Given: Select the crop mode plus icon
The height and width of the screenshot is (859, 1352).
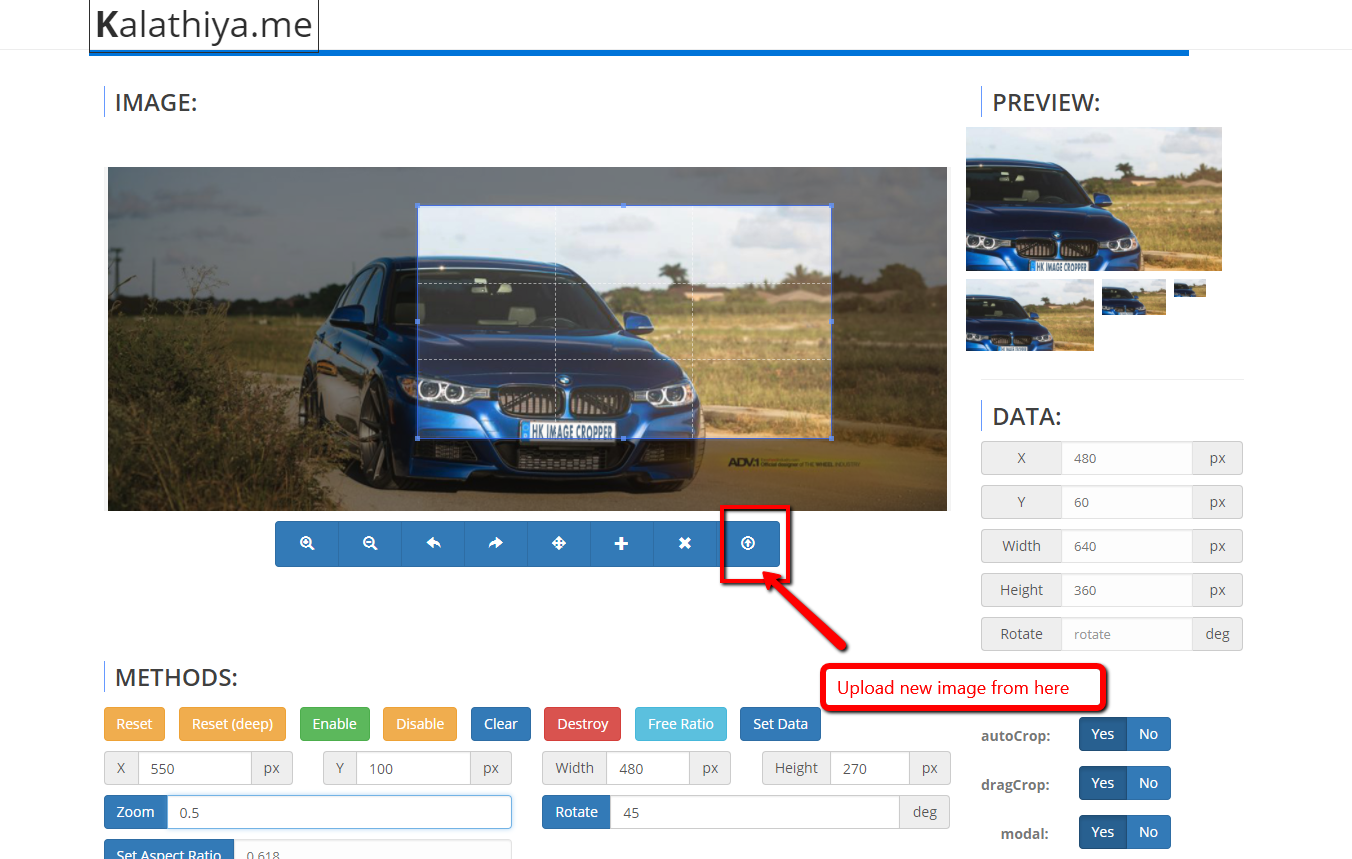Looking at the screenshot, I should (x=621, y=543).
